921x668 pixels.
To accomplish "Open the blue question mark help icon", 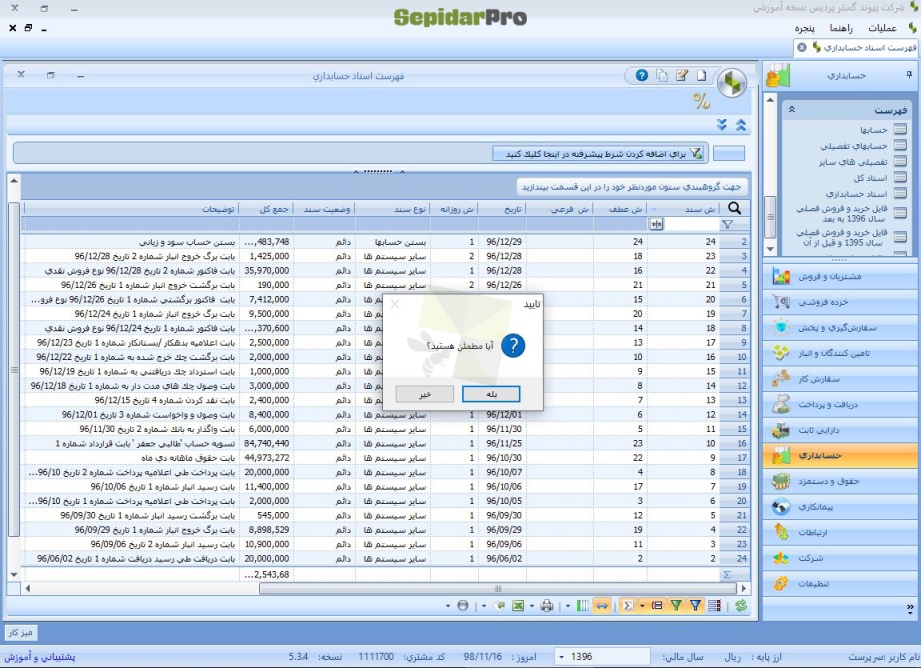I will click(x=641, y=75).
